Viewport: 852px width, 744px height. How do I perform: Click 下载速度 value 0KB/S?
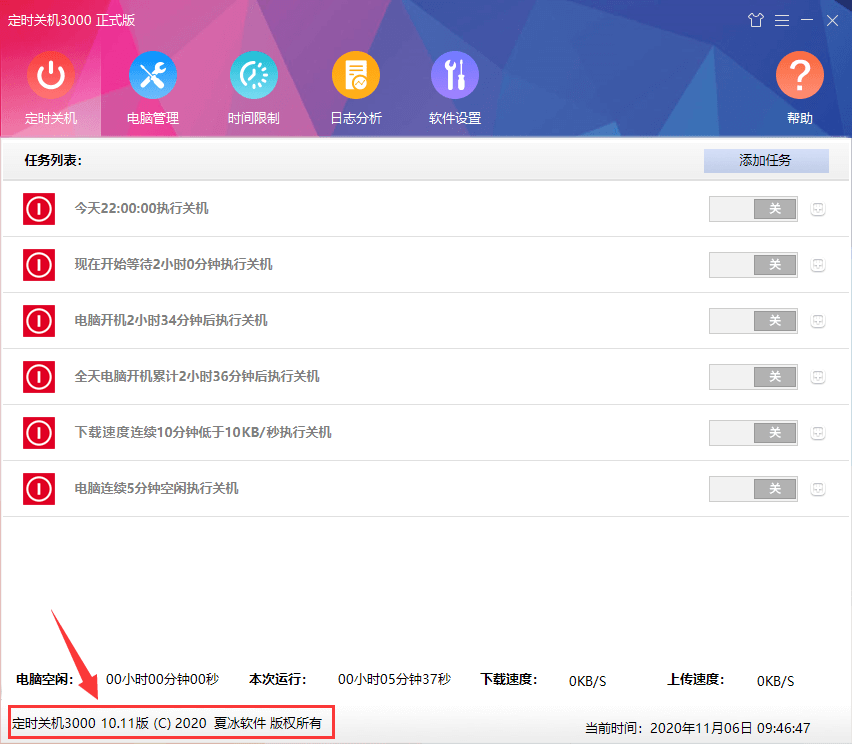click(587, 681)
